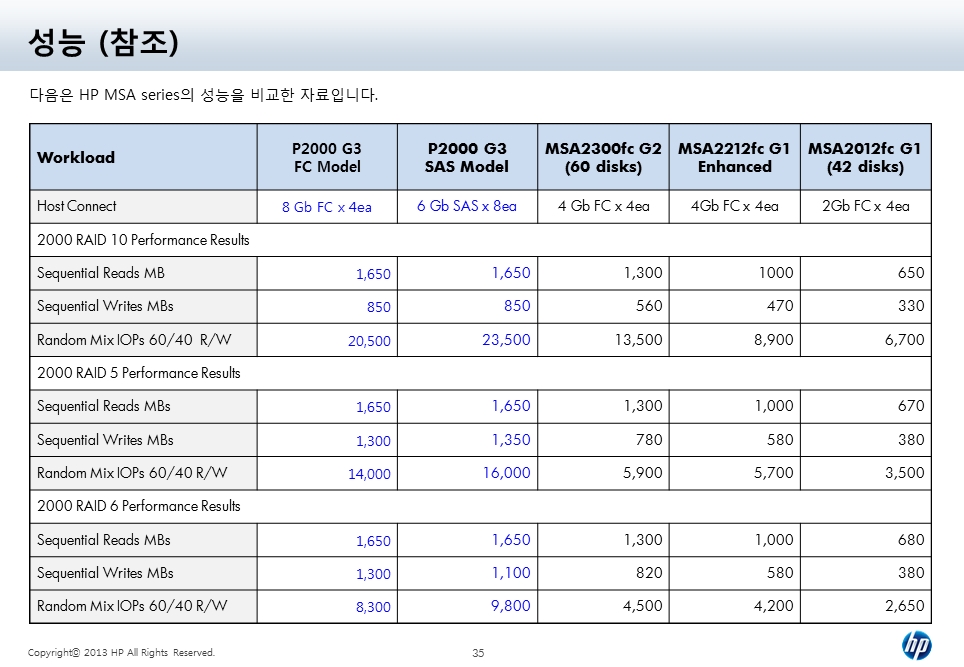Image resolution: width=964 pixels, height=667 pixels.
Task: Click the '8 Gb FC x 4ea' cell
Action: [327, 207]
